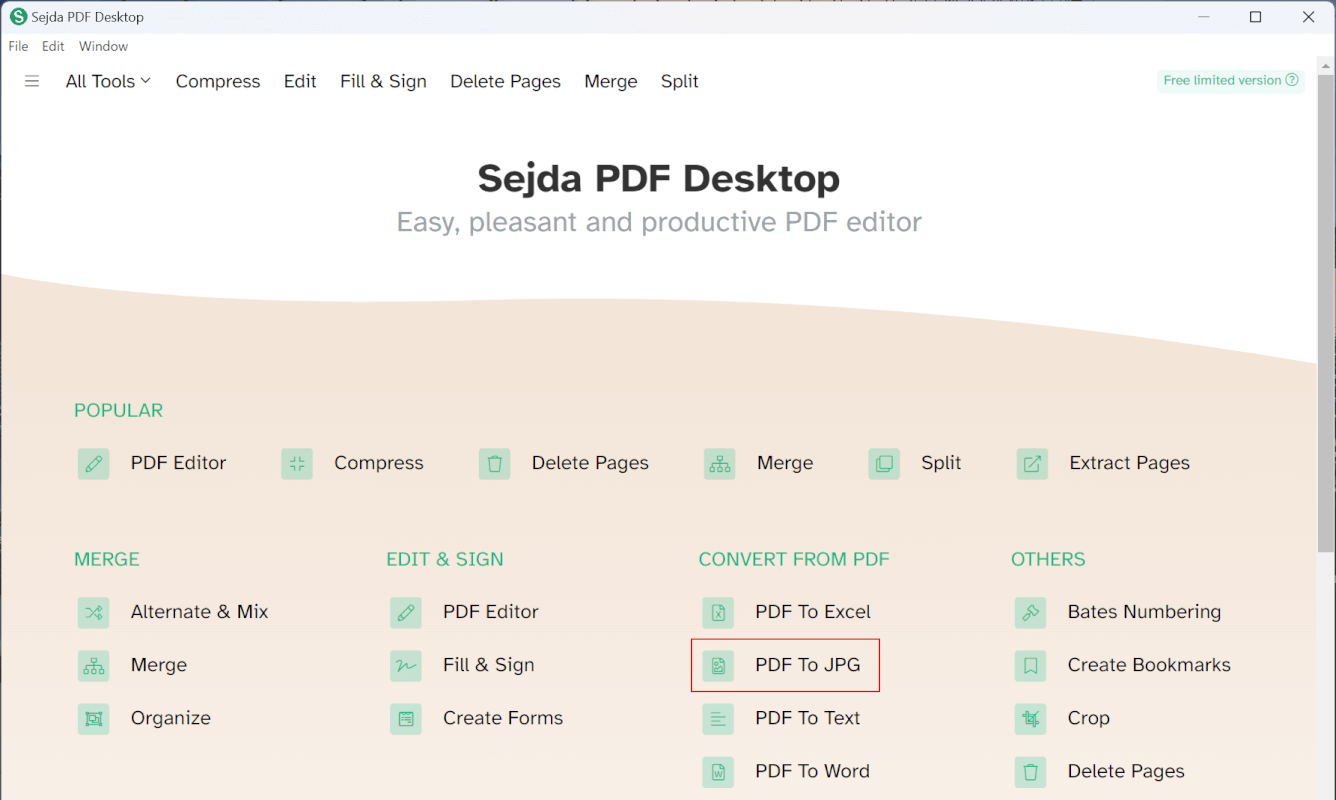Open Extract Pages tool link
This screenshot has height=800, width=1336.
click(1130, 463)
